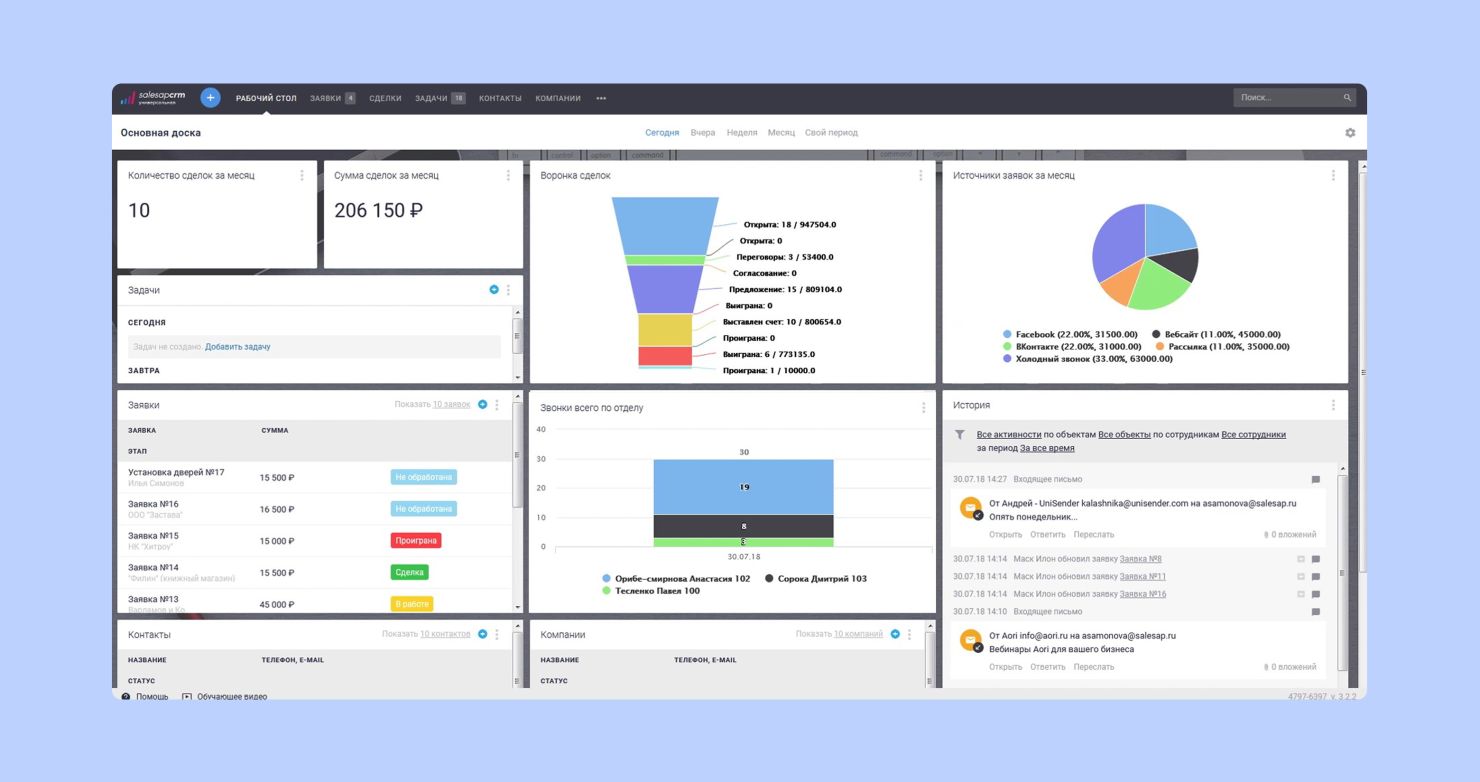Open the Заявка №16 link in История
Image resolution: width=1480 pixels, height=782 pixels.
(x=1142, y=594)
